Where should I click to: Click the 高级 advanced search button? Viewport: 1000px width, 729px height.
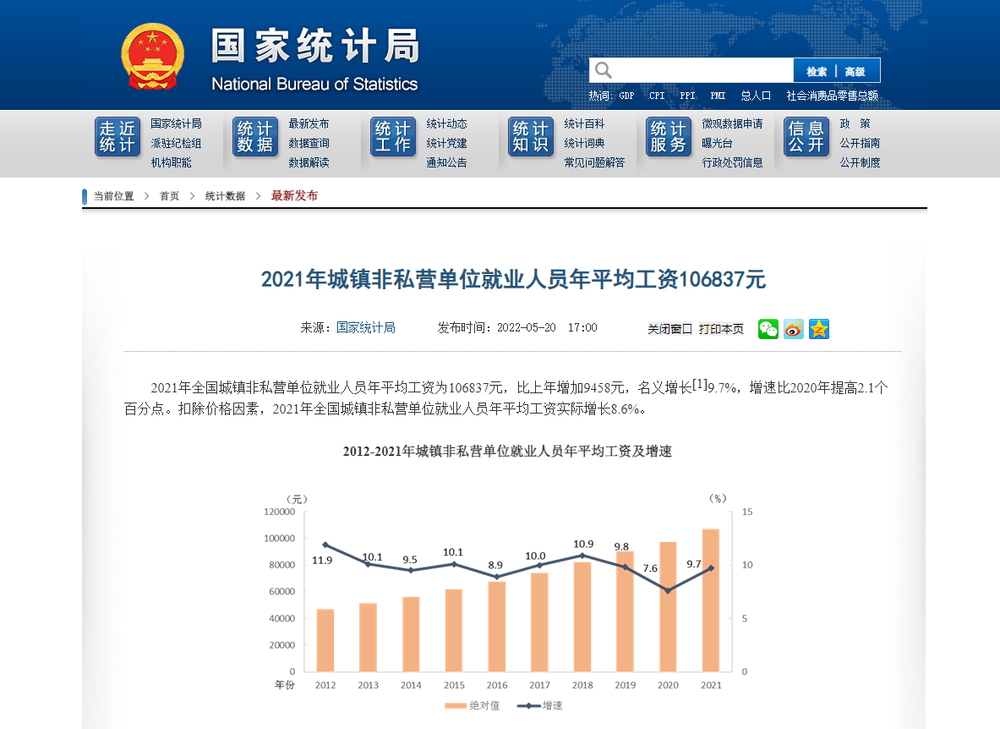point(857,70)
